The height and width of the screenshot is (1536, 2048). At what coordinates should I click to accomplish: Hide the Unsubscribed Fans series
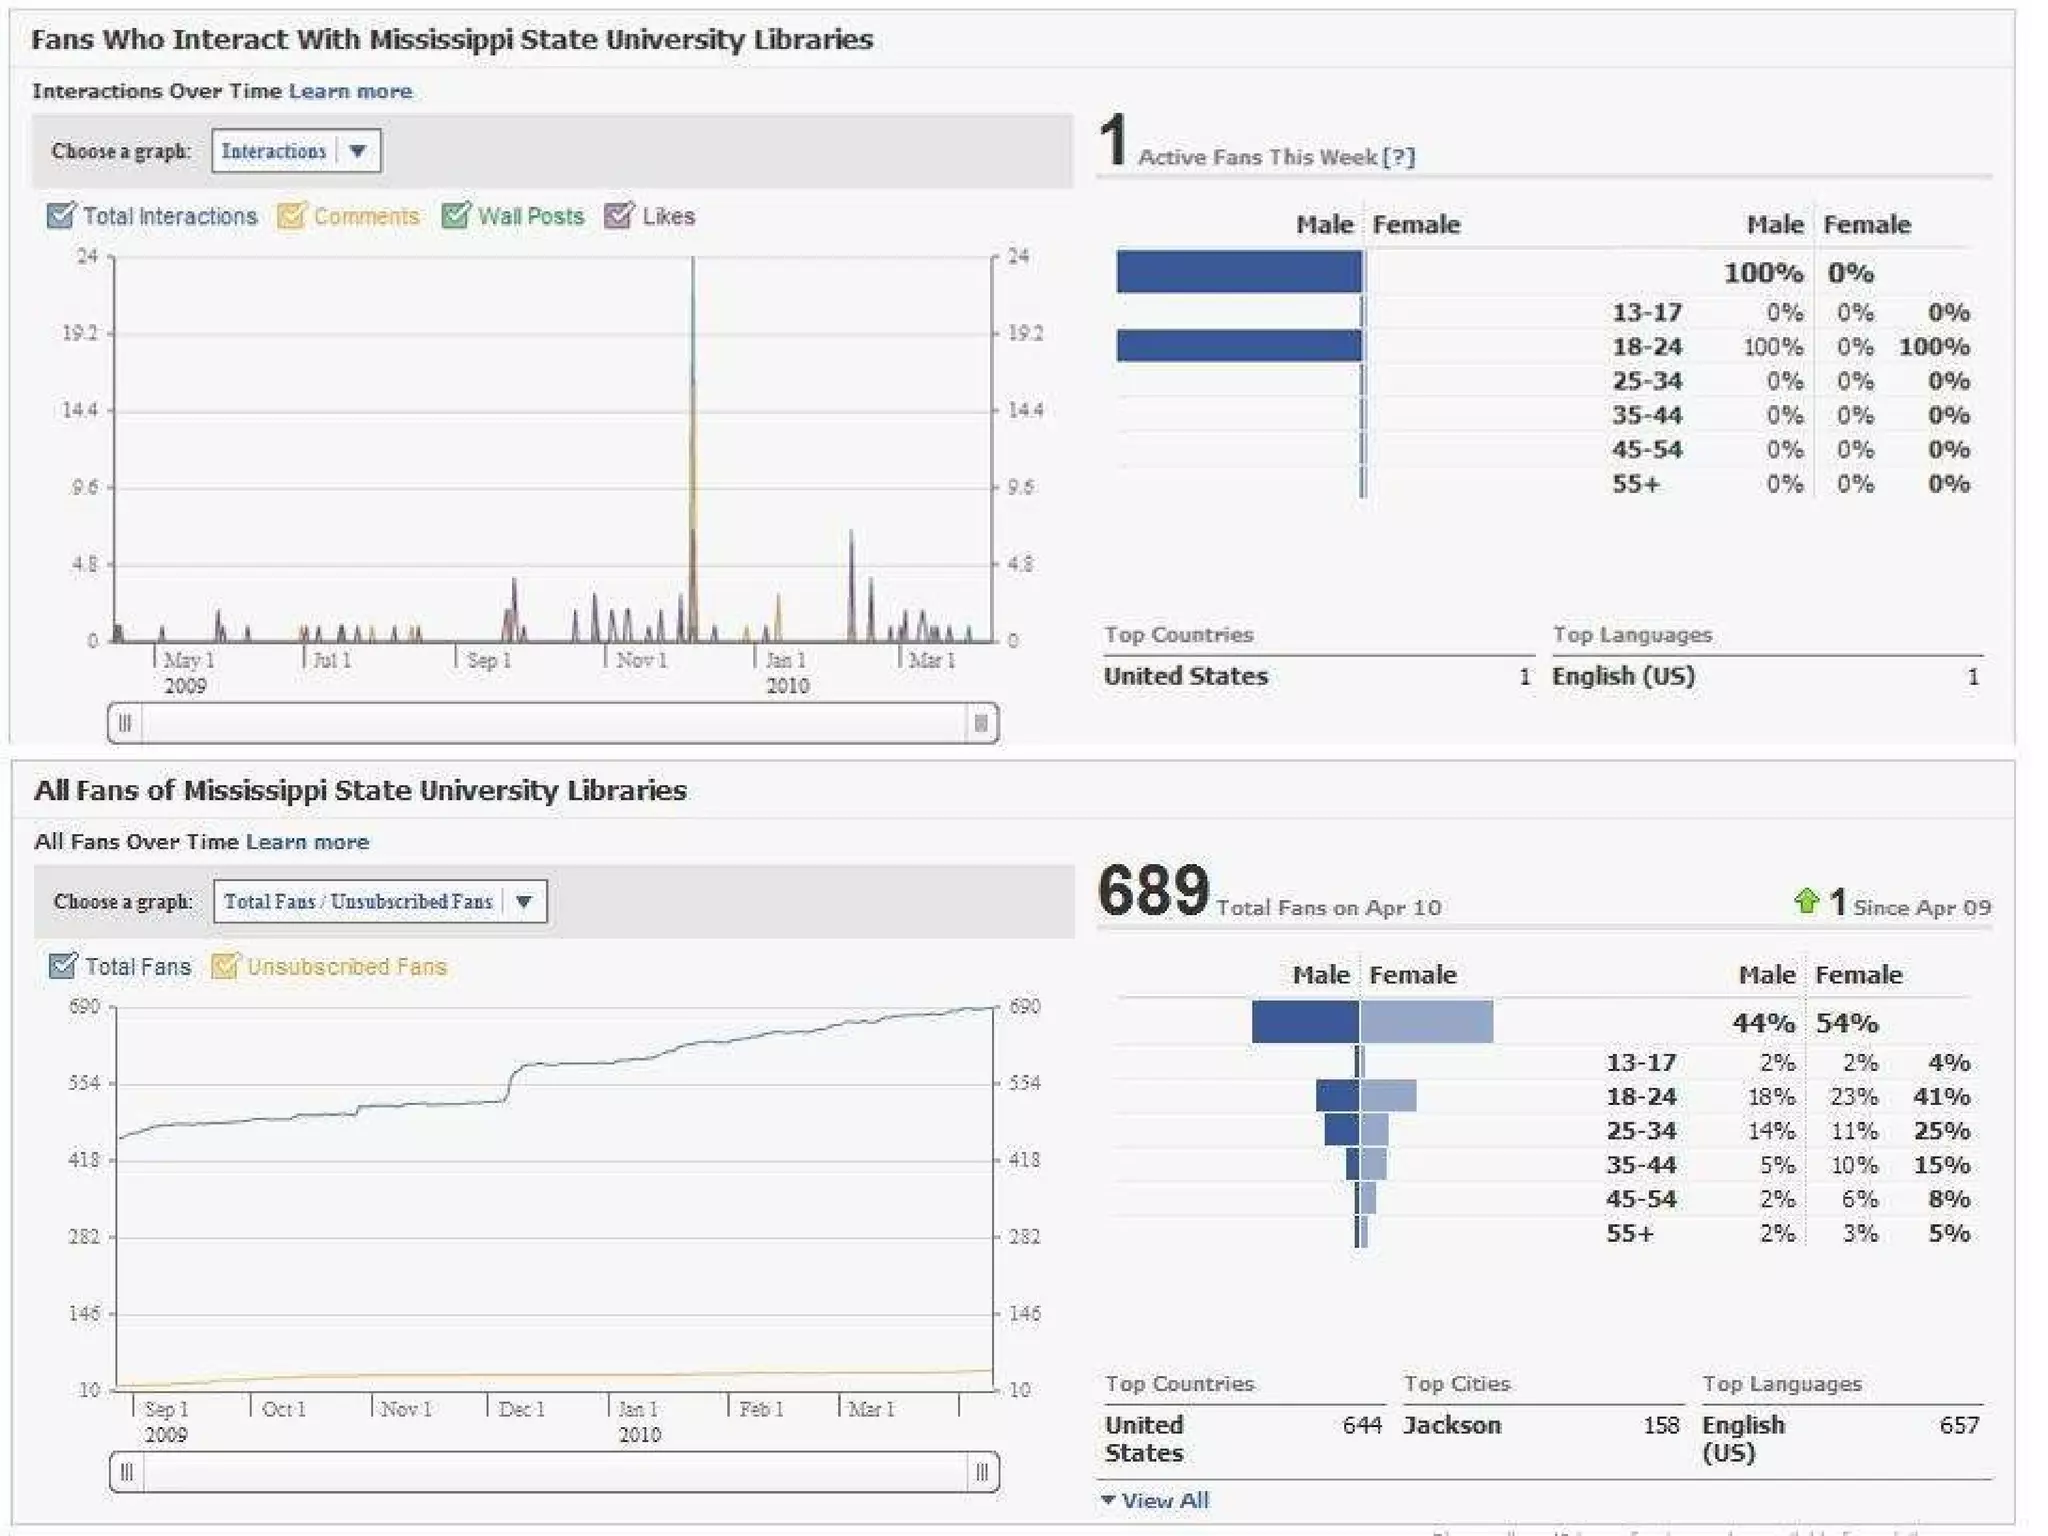225,966
